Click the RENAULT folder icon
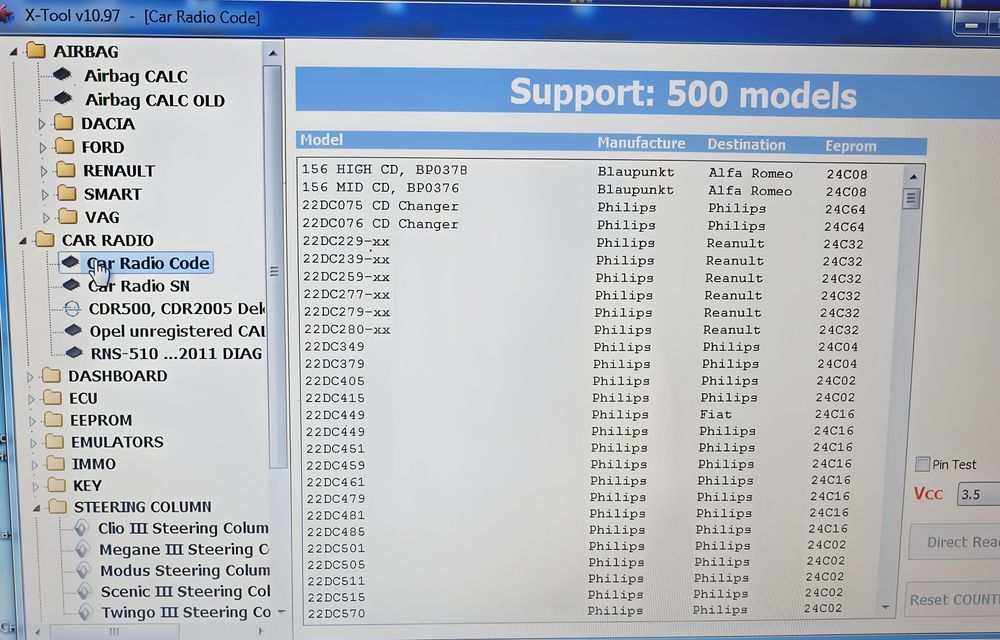 click(x=66, y=170)
